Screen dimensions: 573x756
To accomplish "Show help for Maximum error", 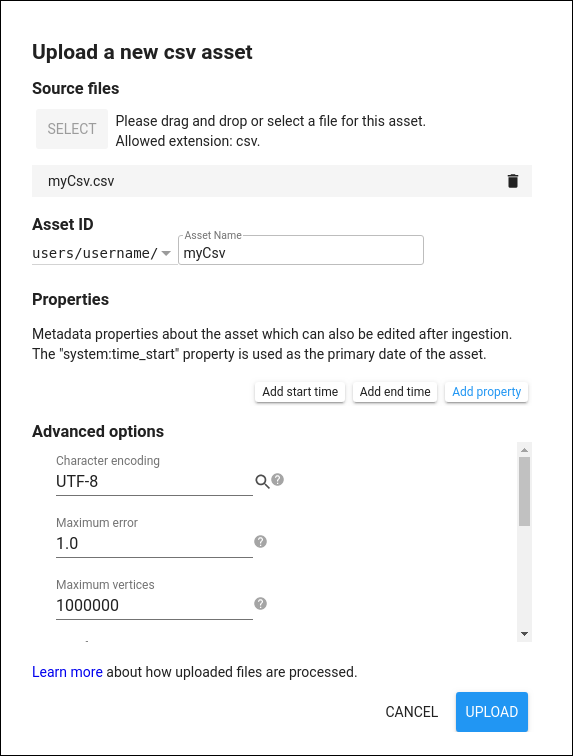I will pos(260,542).
